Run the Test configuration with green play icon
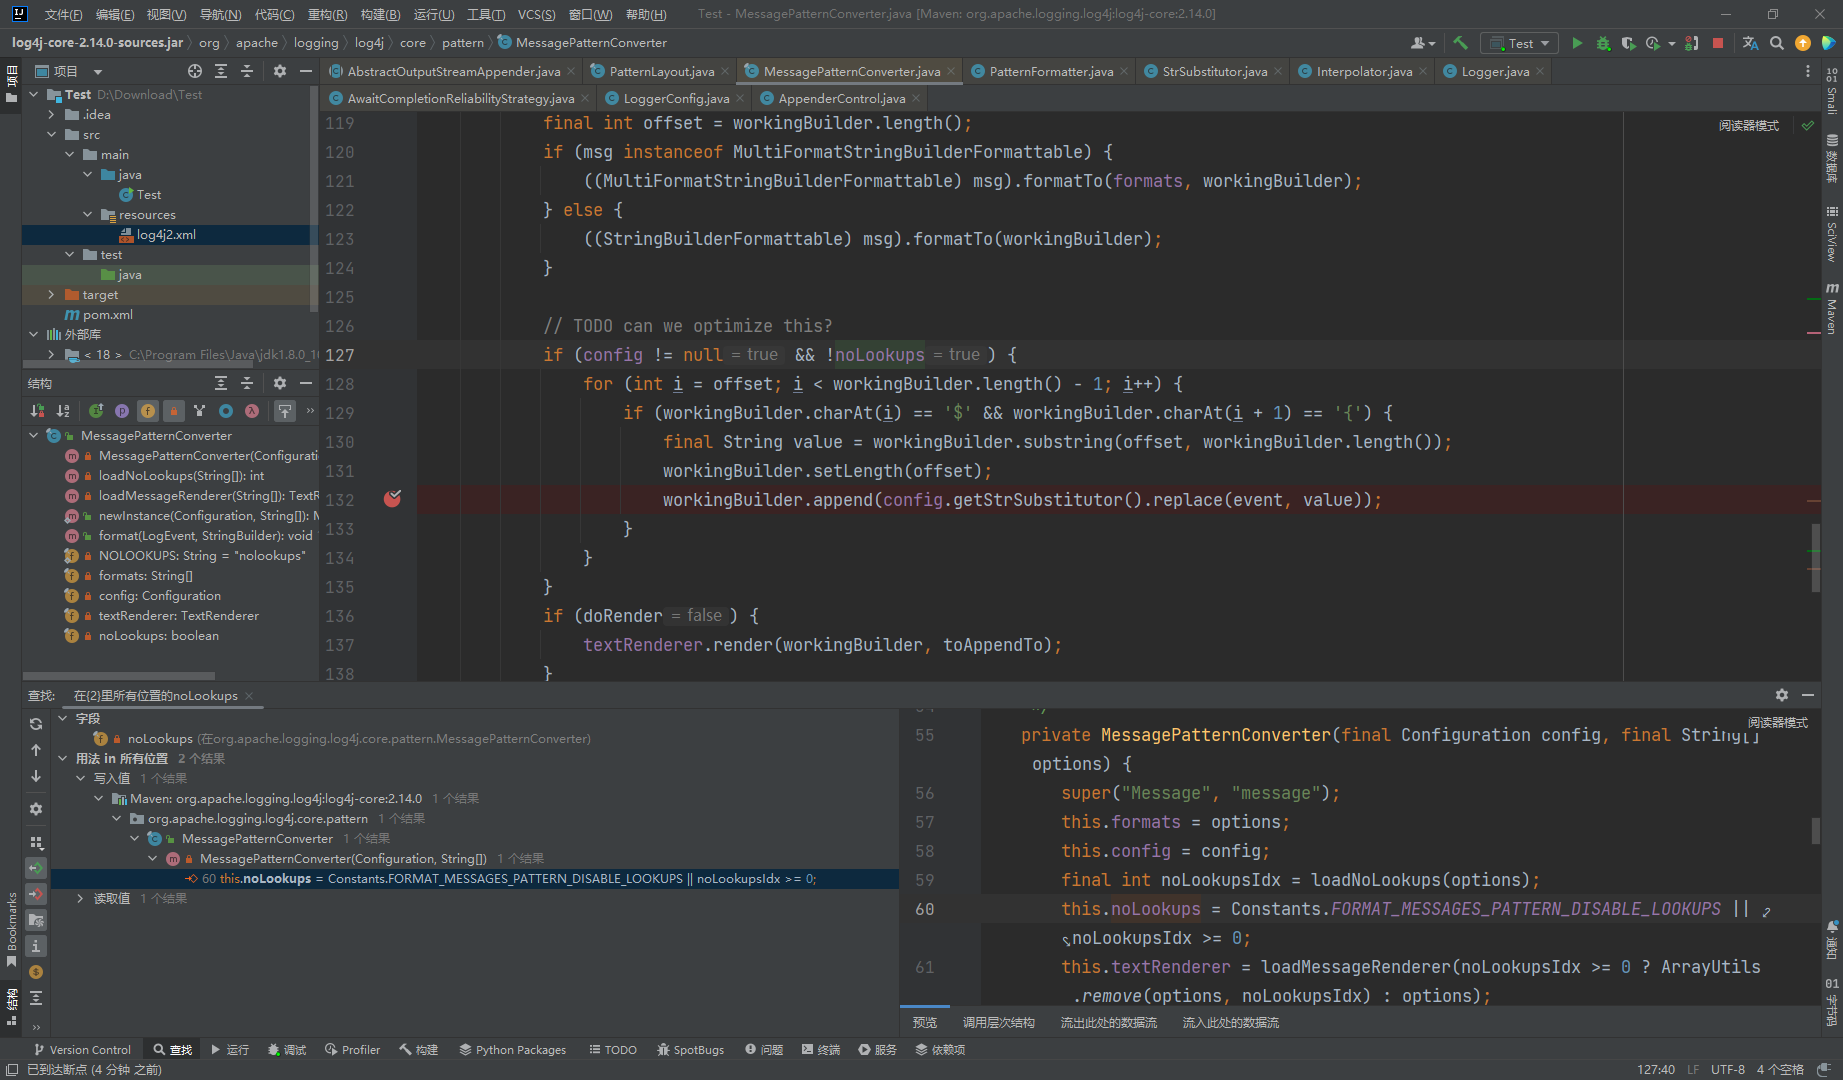 pos(1577,43)
